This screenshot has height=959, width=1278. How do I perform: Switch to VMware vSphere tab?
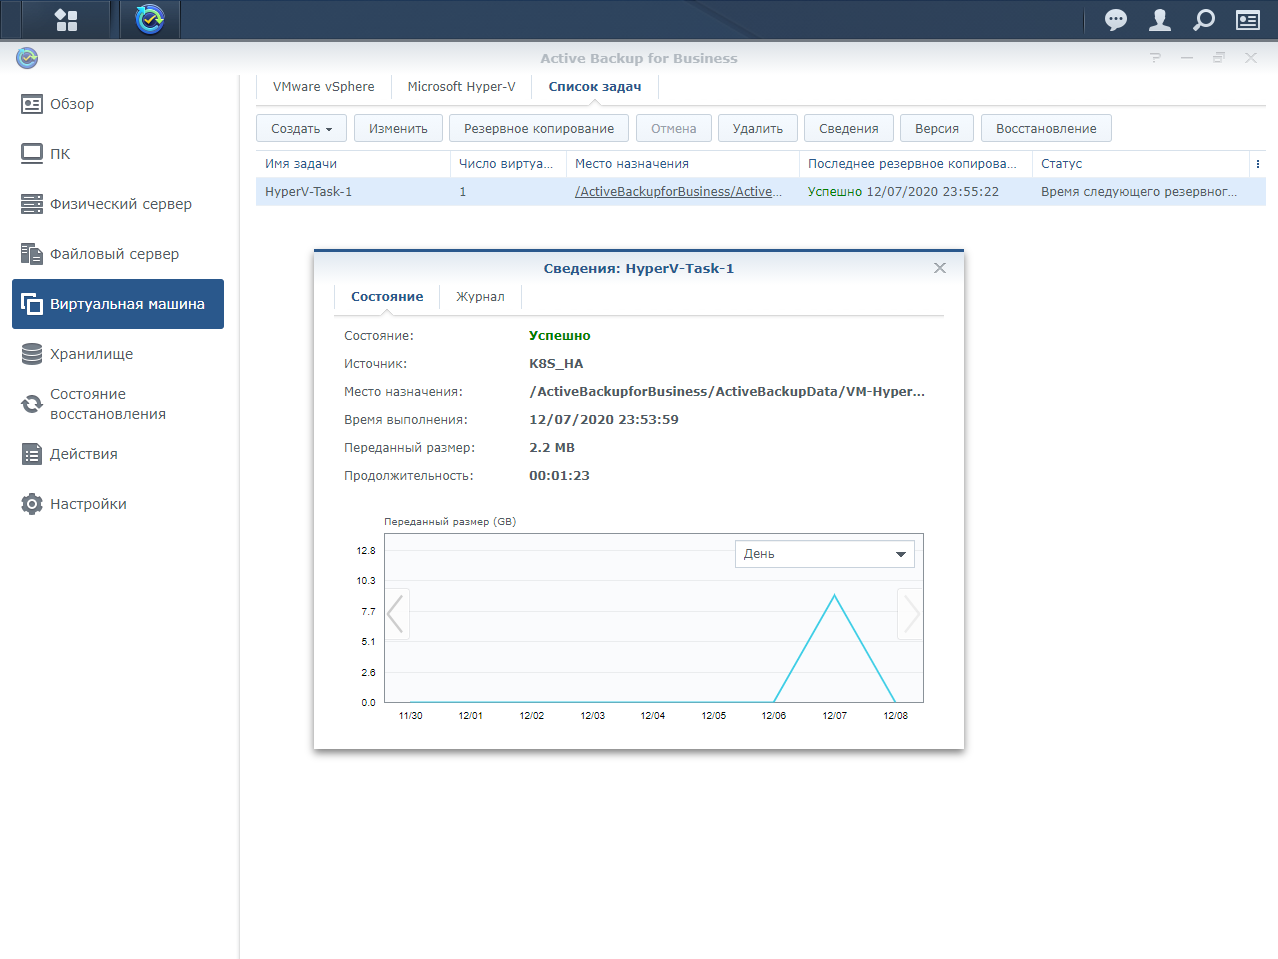point(324,87)
